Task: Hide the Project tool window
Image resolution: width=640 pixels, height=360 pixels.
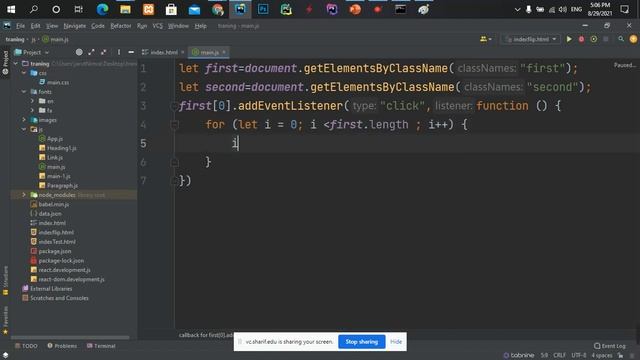Action: point(131,52)
